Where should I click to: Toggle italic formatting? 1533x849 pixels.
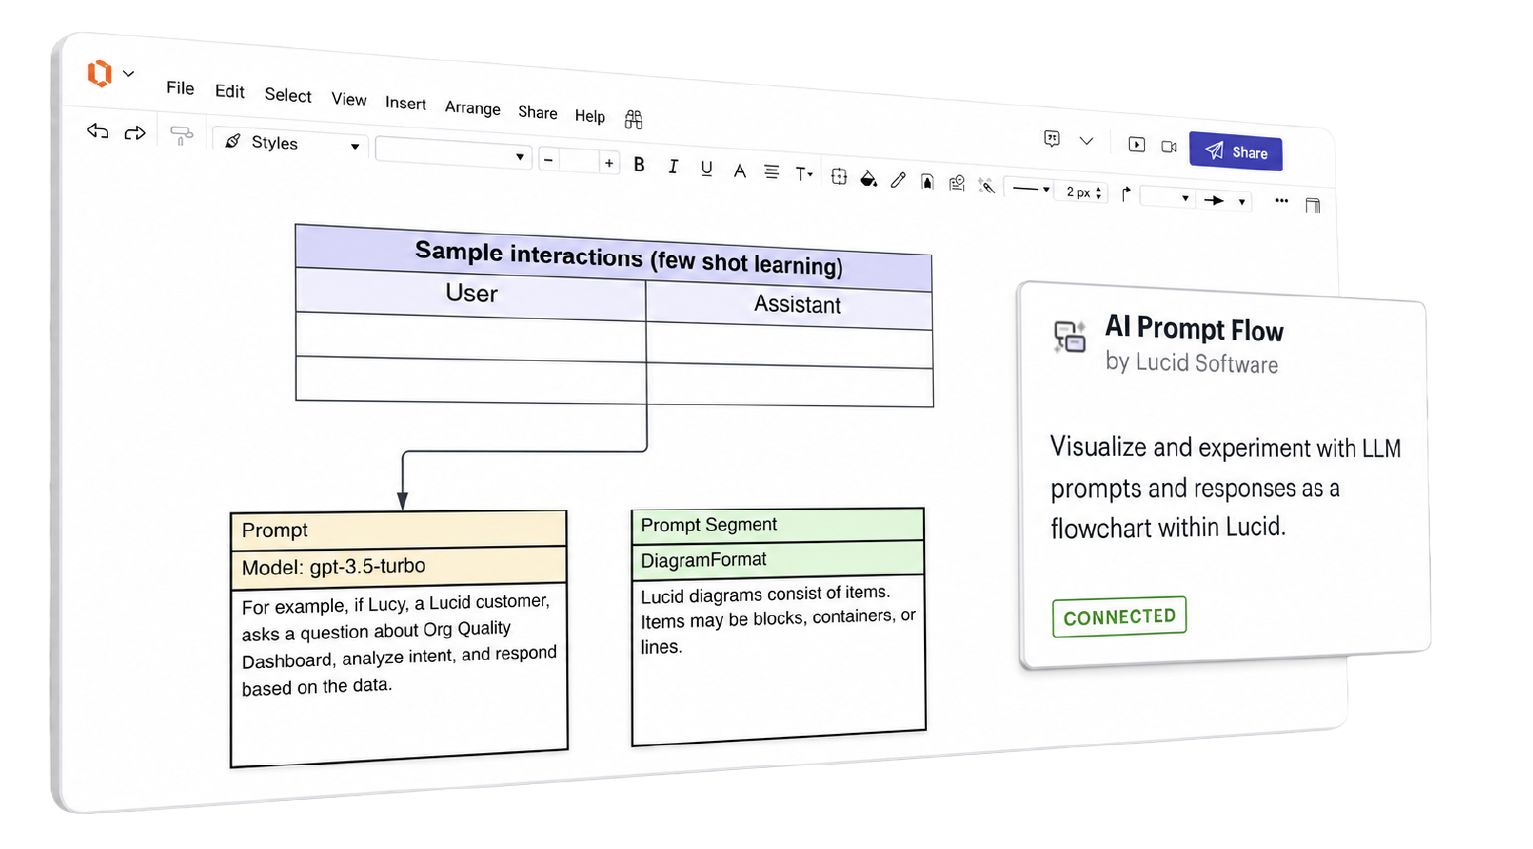pos(673,167)
